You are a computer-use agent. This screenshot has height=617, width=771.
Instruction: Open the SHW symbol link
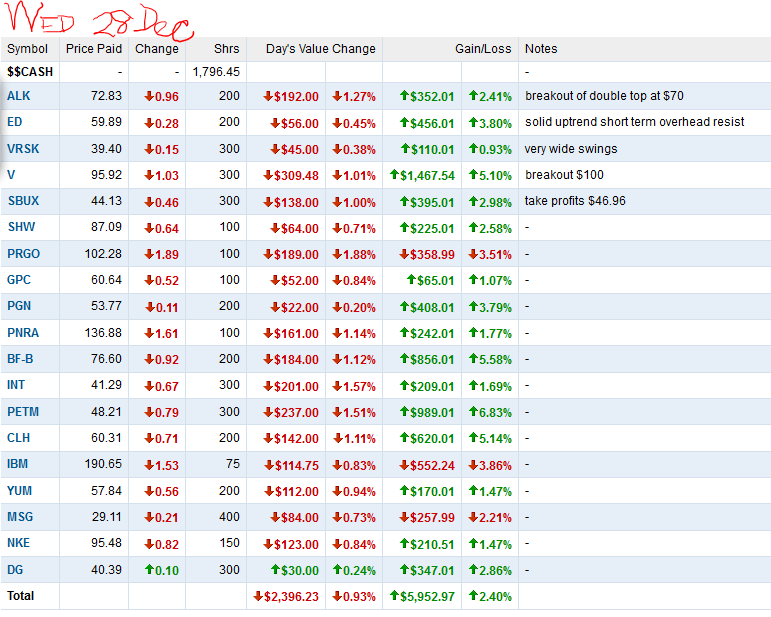coord(21,227)
